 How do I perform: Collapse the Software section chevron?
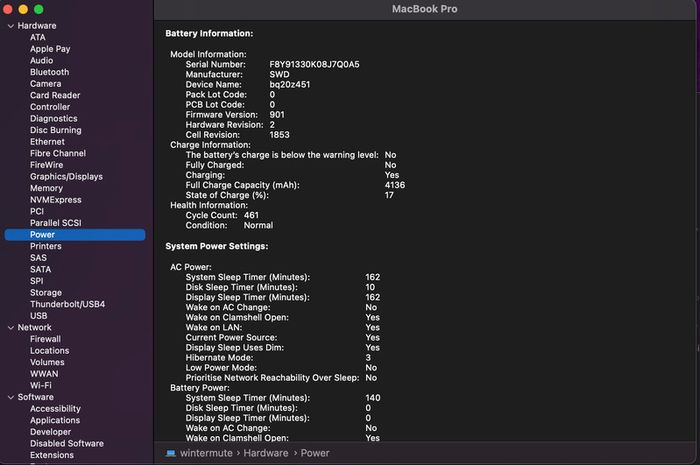coord(11,397)
